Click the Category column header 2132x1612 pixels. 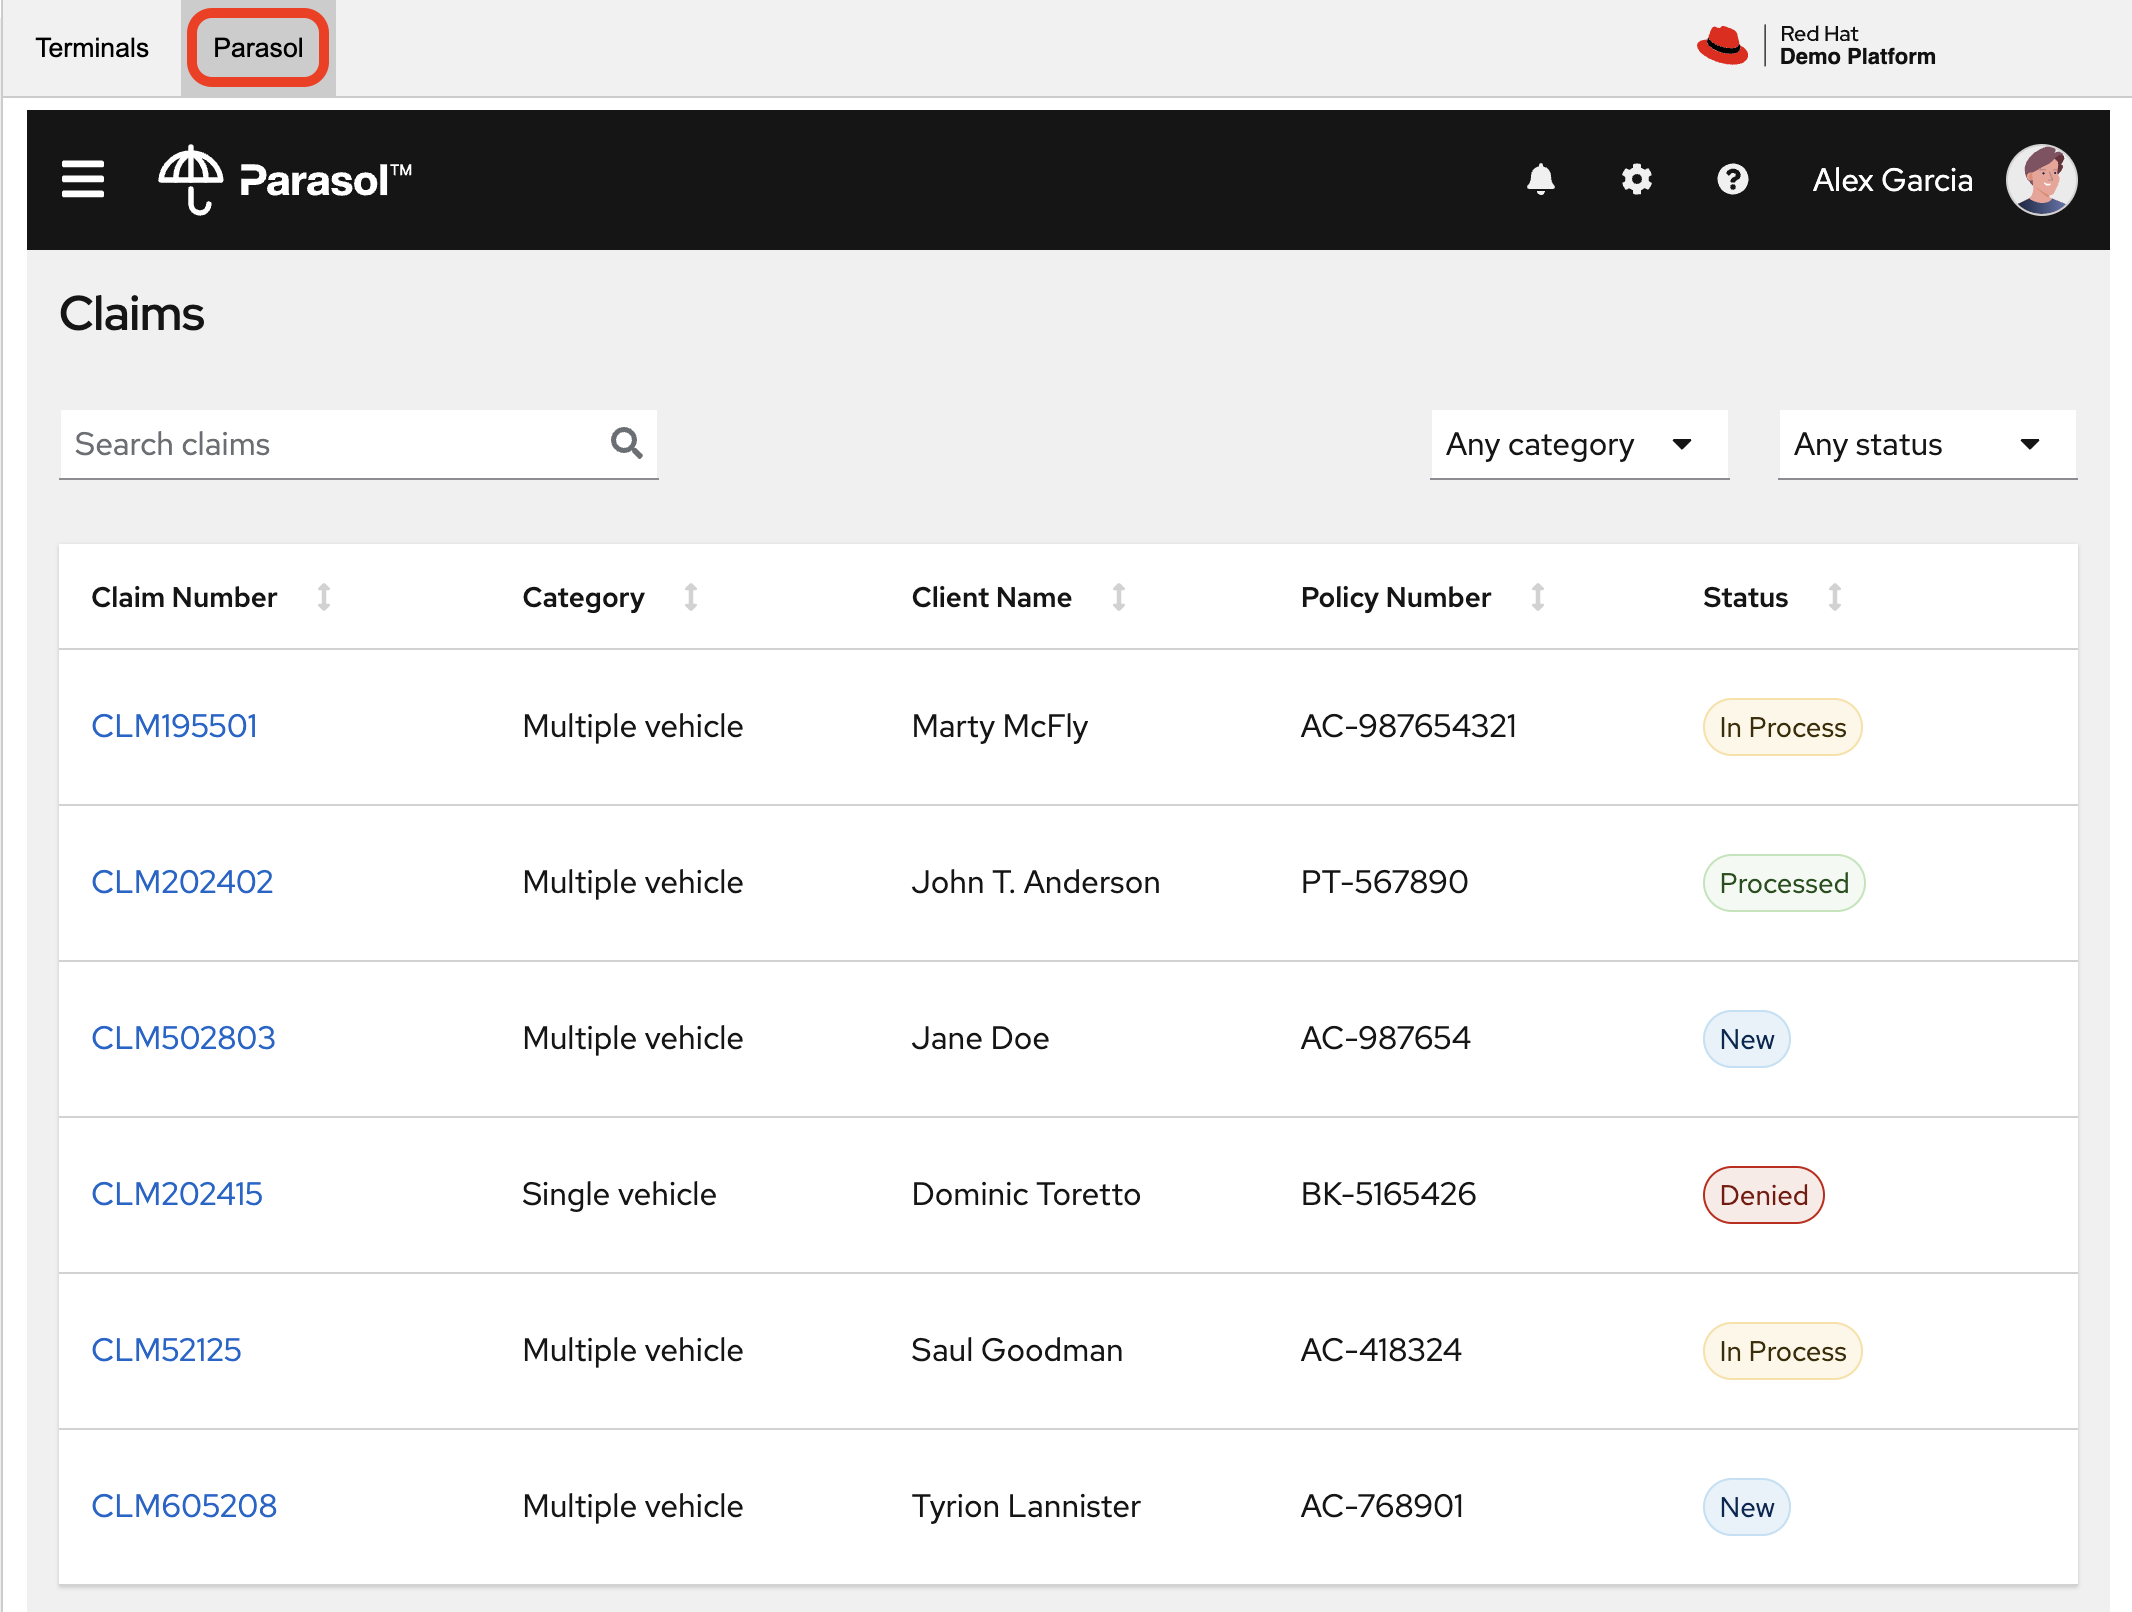click(x=583, y=597)
